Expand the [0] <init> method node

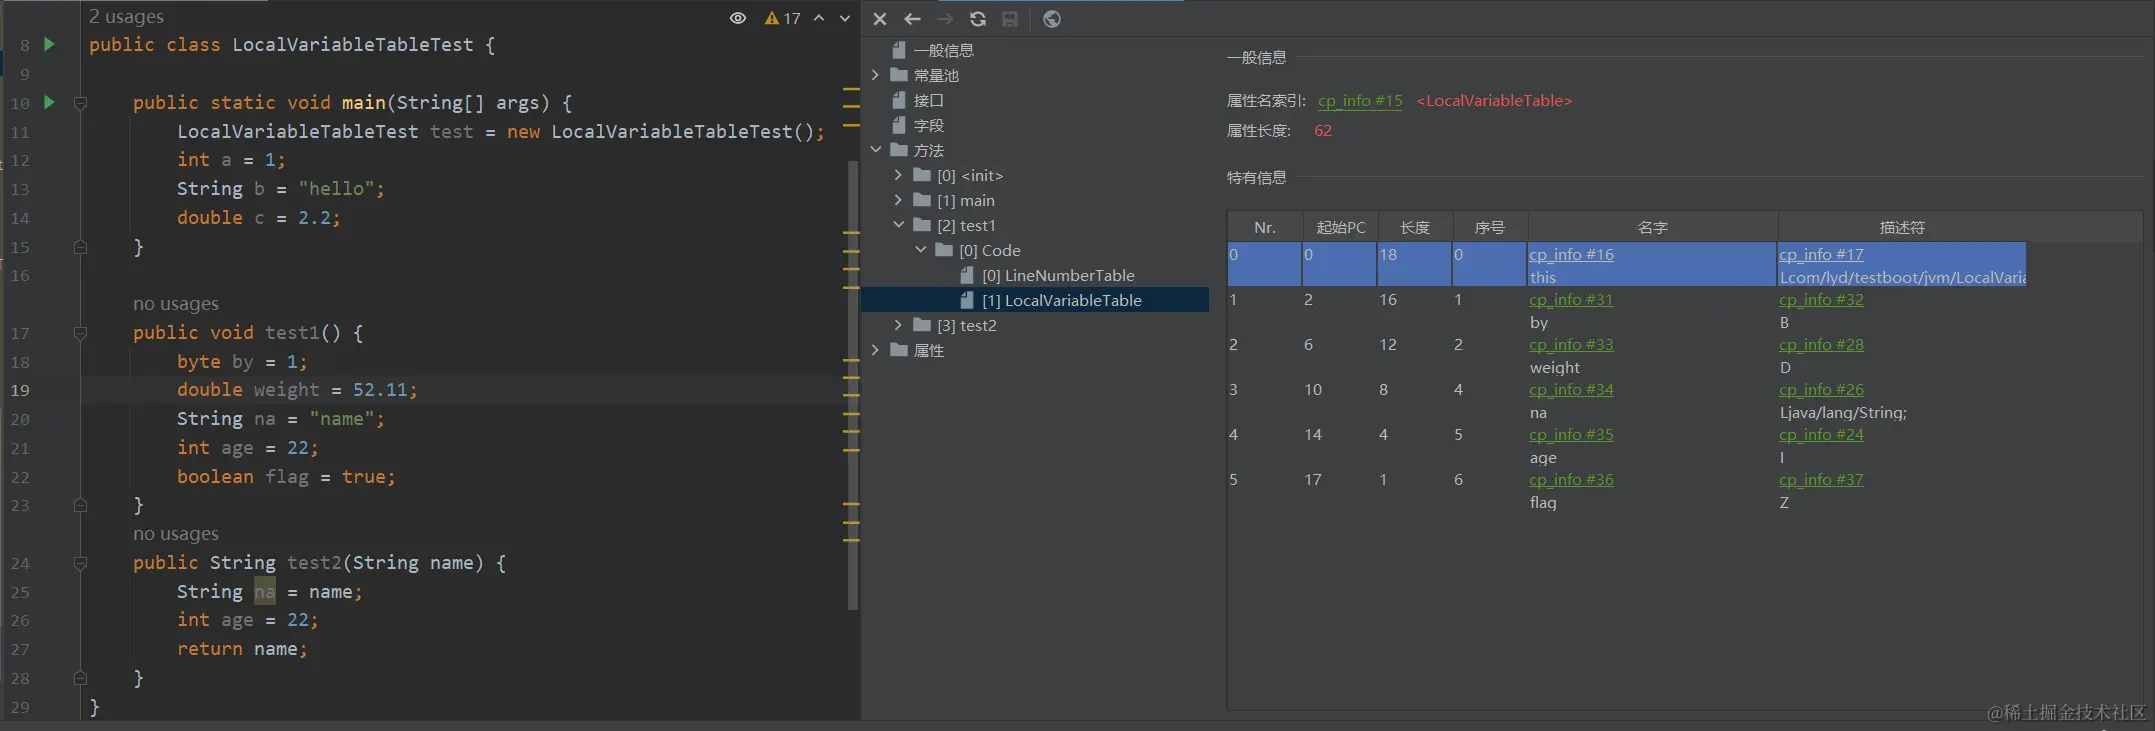coord(898,175)
